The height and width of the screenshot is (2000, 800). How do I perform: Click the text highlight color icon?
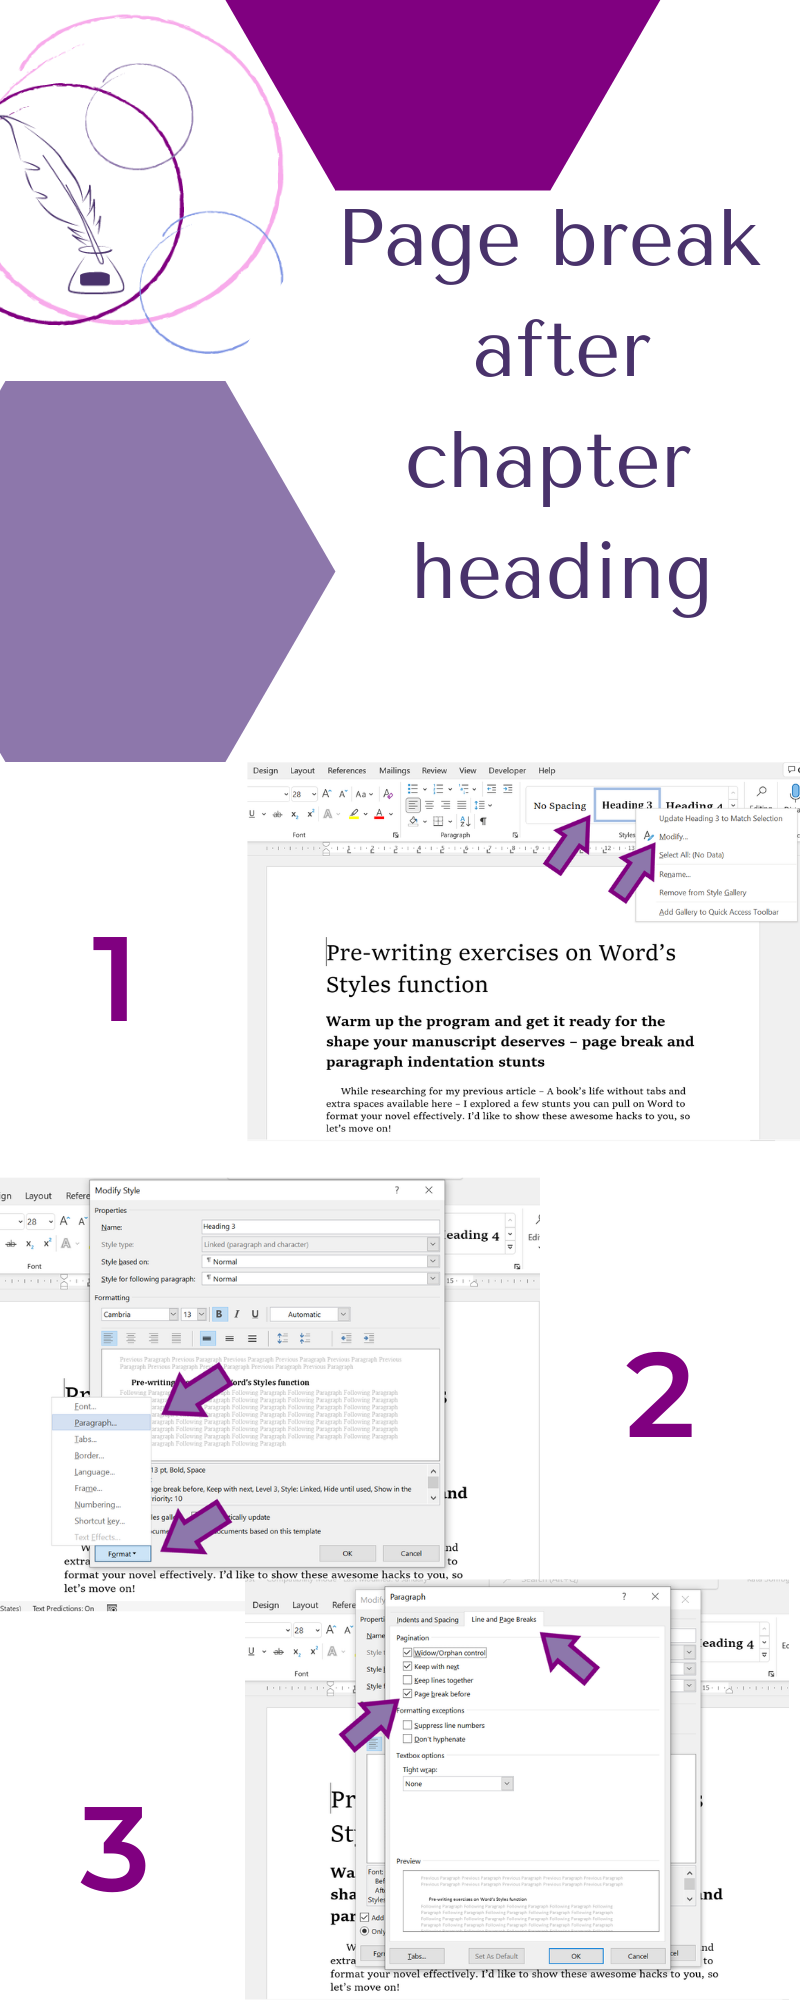354,814
